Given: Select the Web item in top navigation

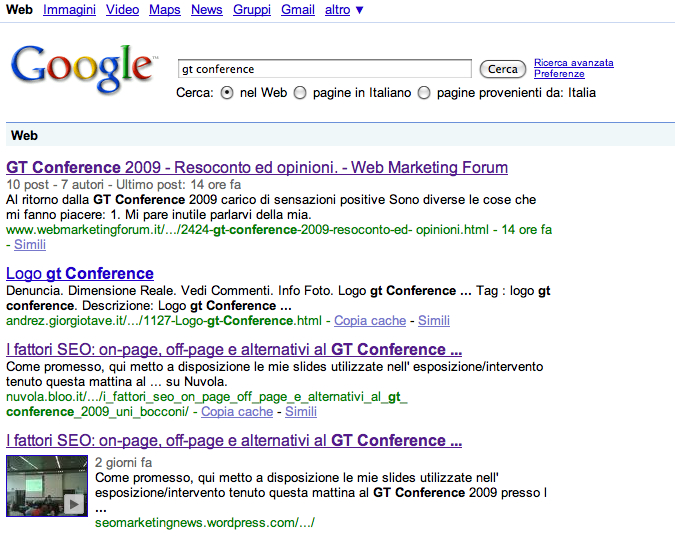Looking at the screenshot, I should tap(19, 9).
